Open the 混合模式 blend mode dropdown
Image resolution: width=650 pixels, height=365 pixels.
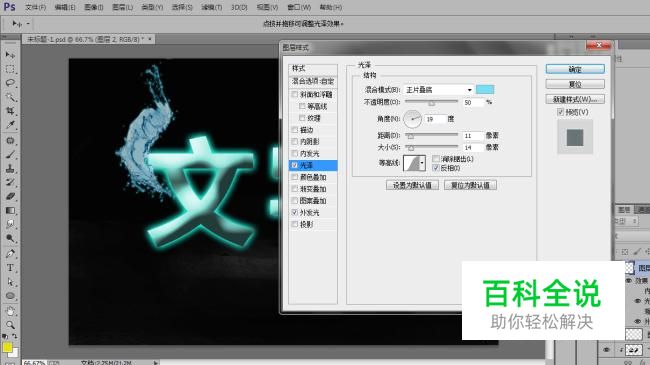tap(439, 90)
